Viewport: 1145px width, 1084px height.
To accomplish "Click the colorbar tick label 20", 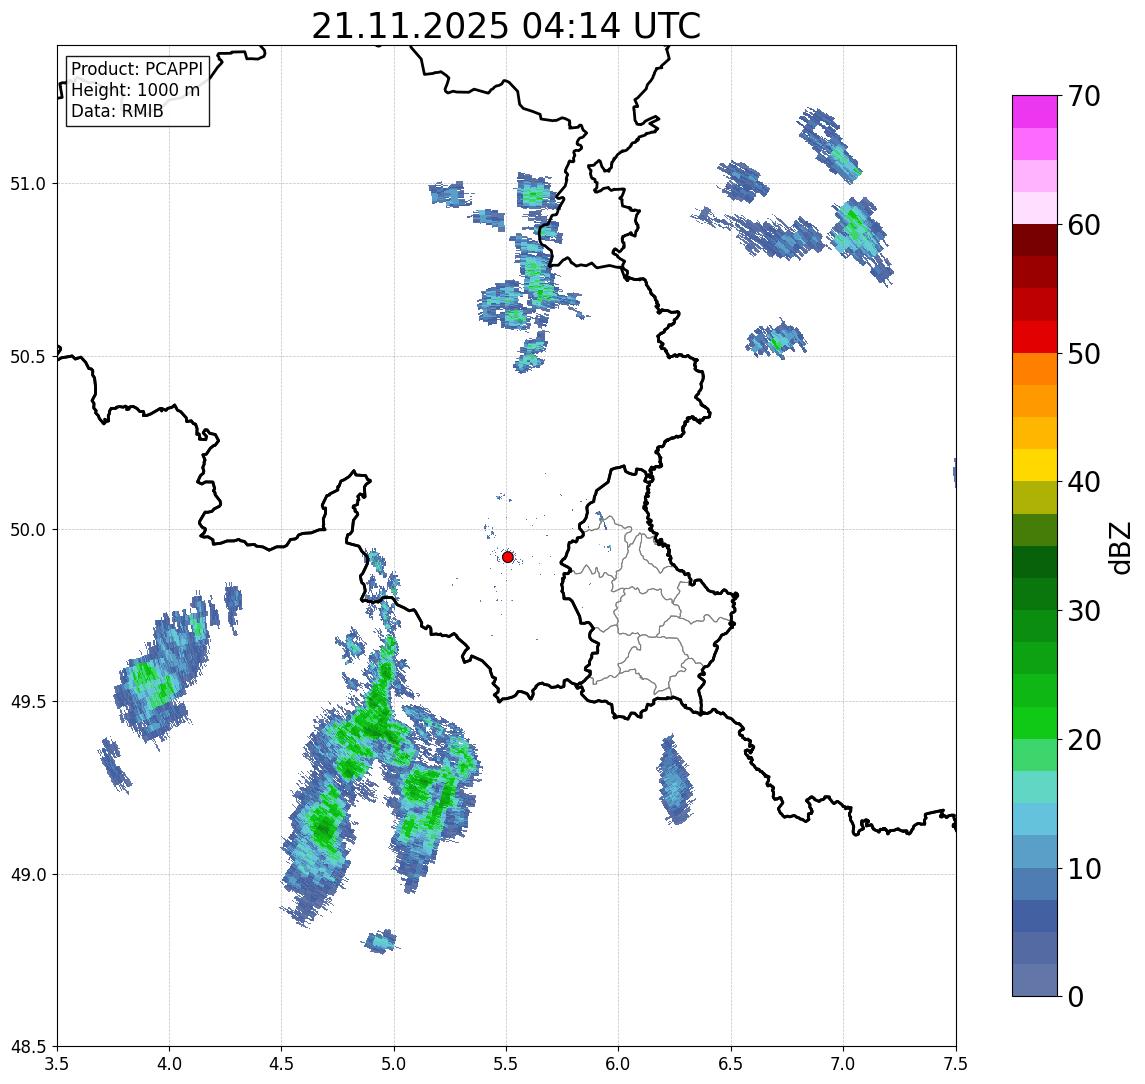I will click(x=1084, y=740).
